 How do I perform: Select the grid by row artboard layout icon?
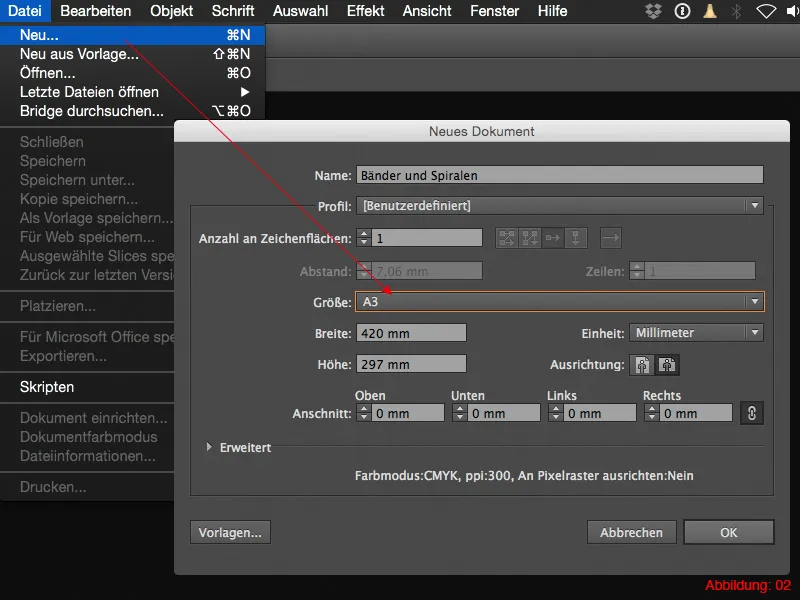click(507, 238)
